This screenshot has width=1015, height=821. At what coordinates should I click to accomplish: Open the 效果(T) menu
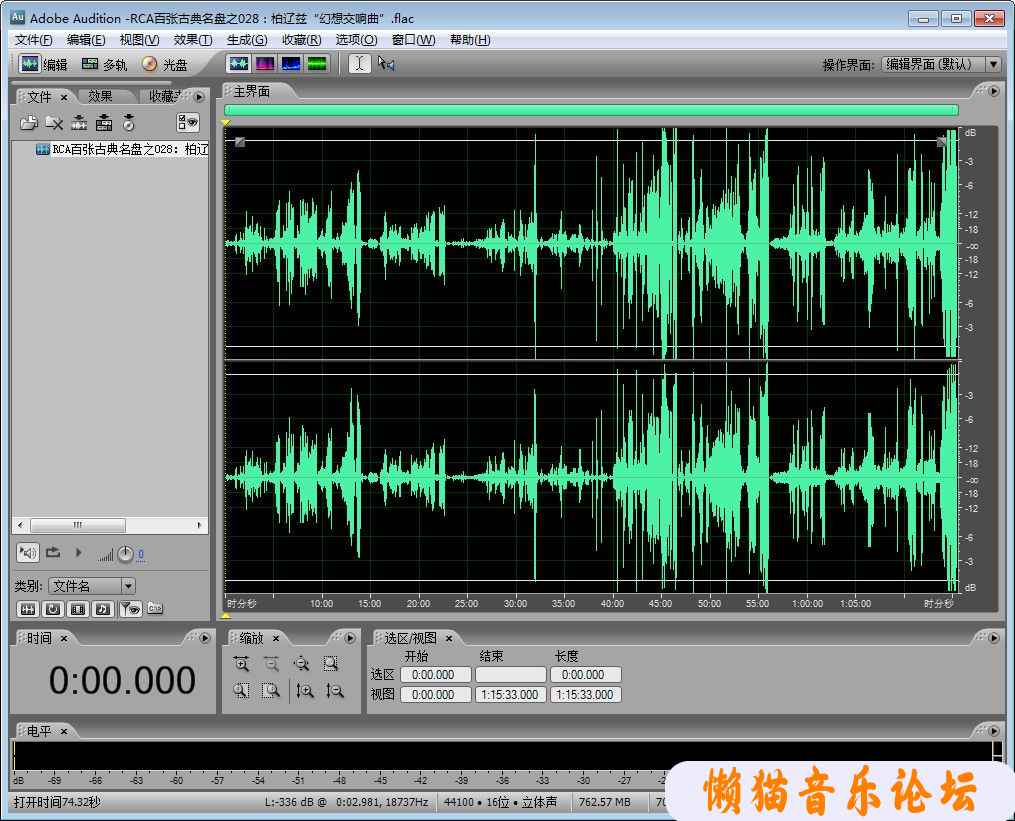(x=192, y=40)
